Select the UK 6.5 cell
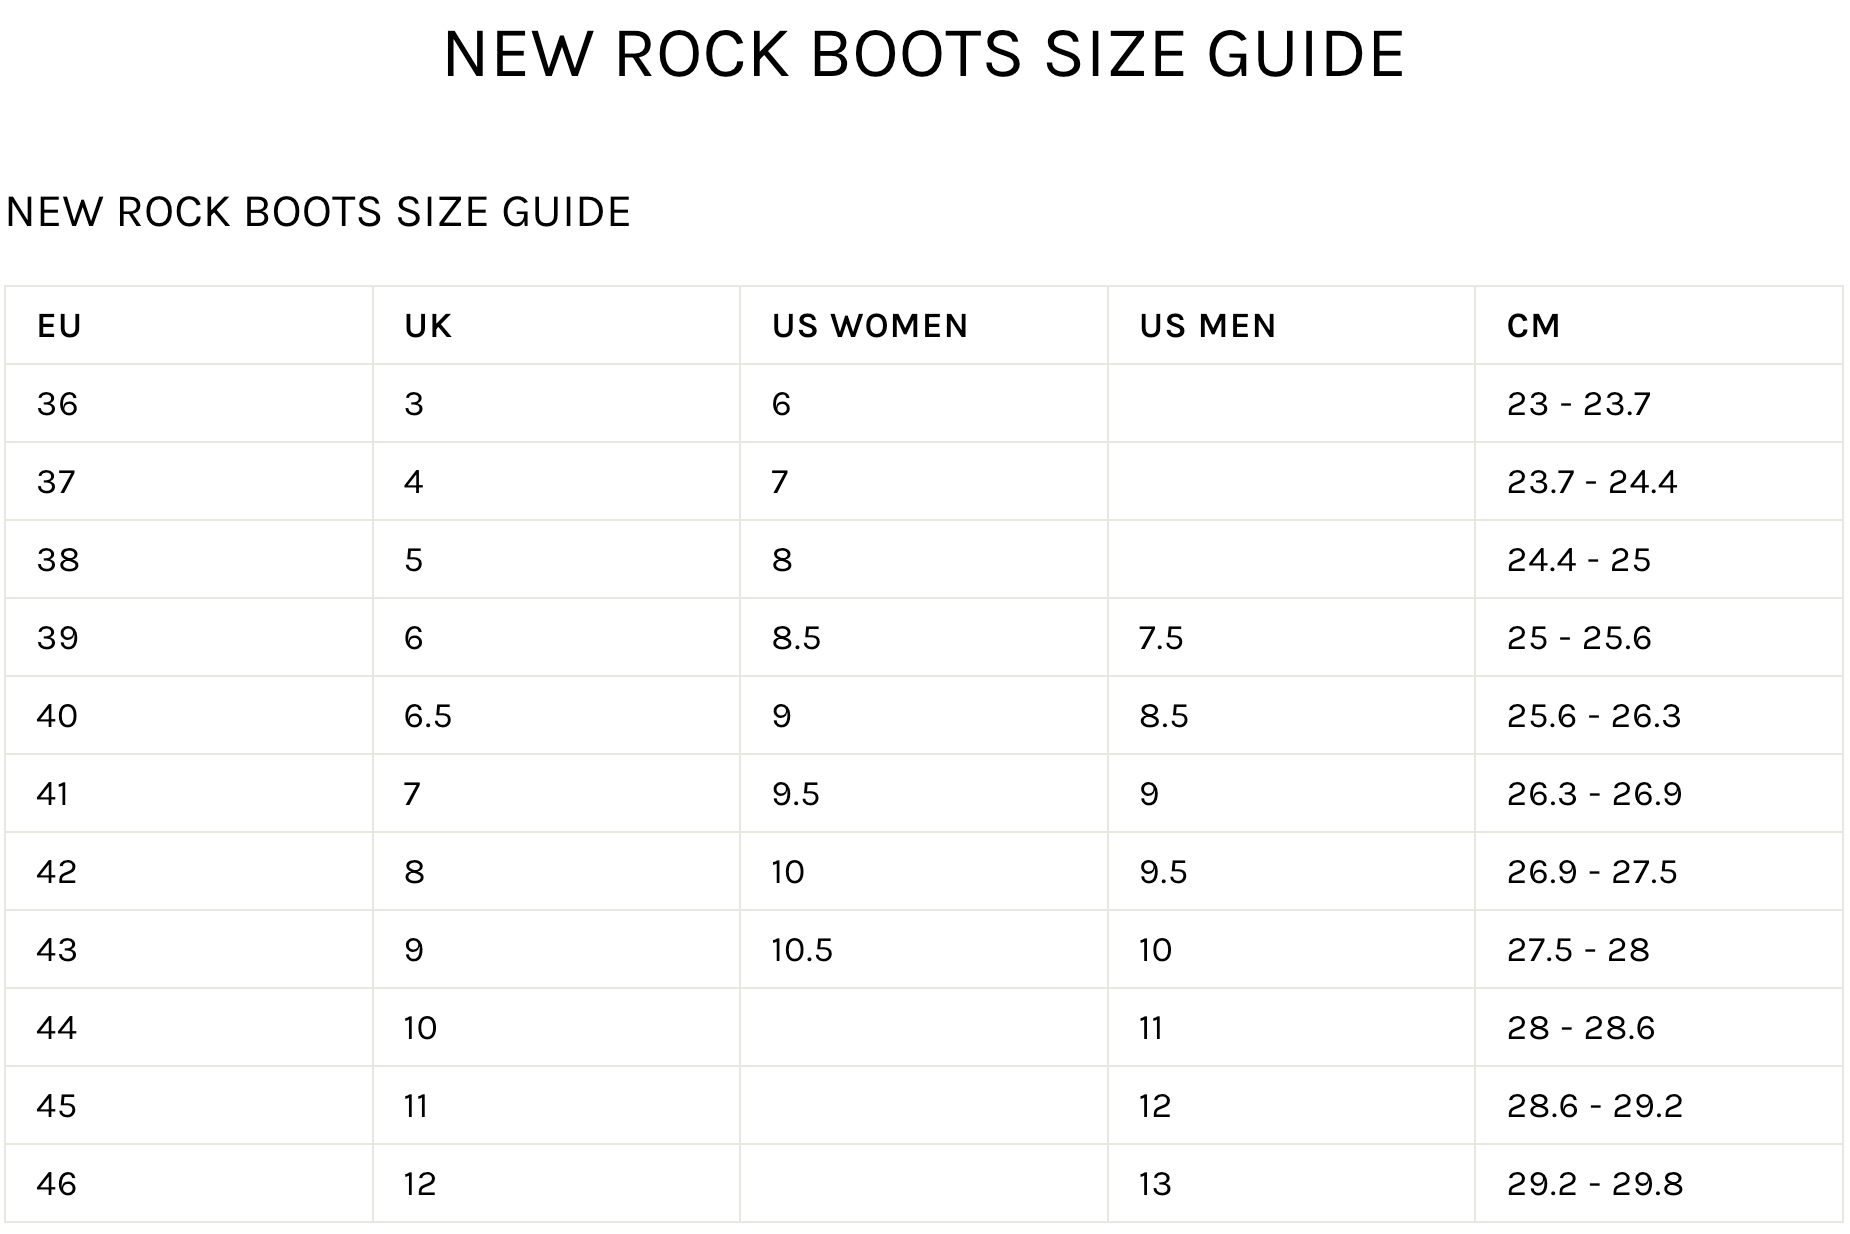This screenshot has width=1850, height=1234. 428,716
